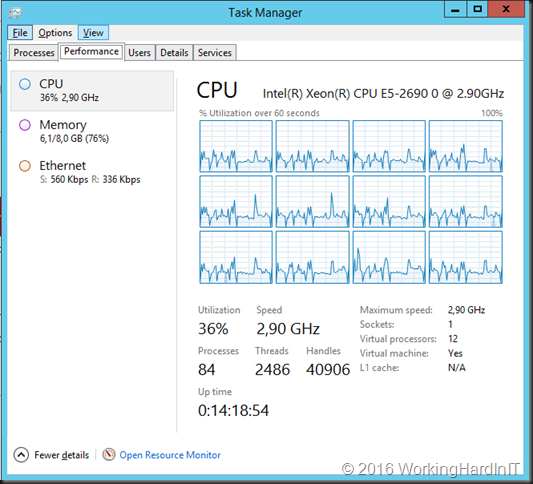
Task: Select the Memory 6,1/8,0 GB entry
Action: click(92, 132)
